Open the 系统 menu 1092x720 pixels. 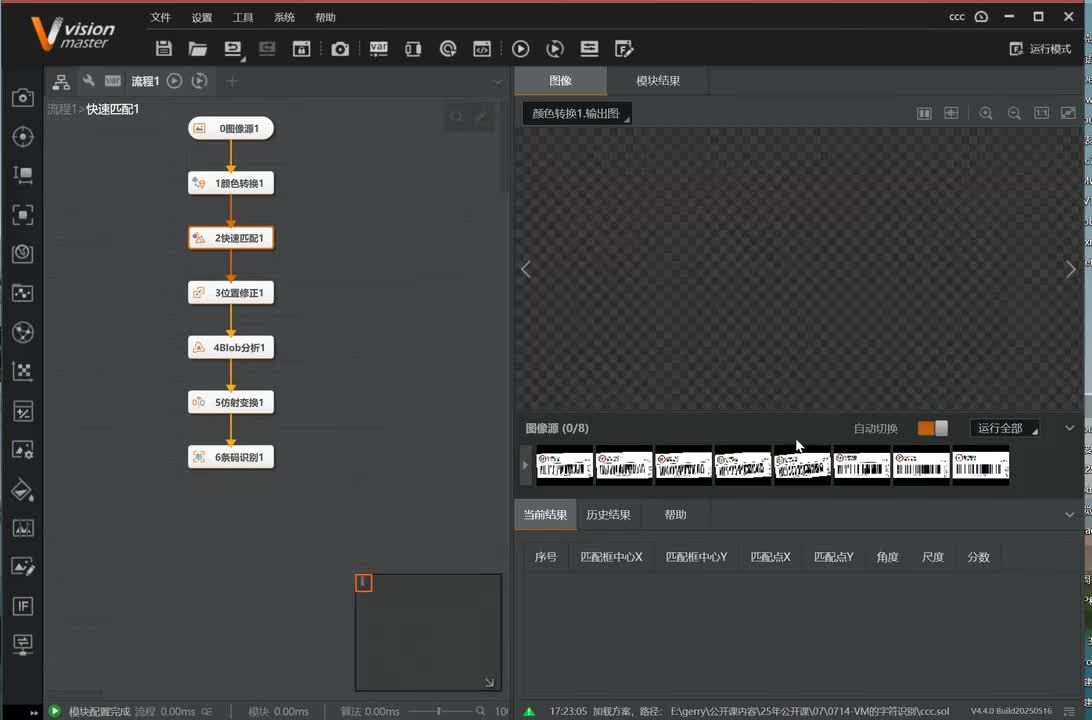[284, 17]
